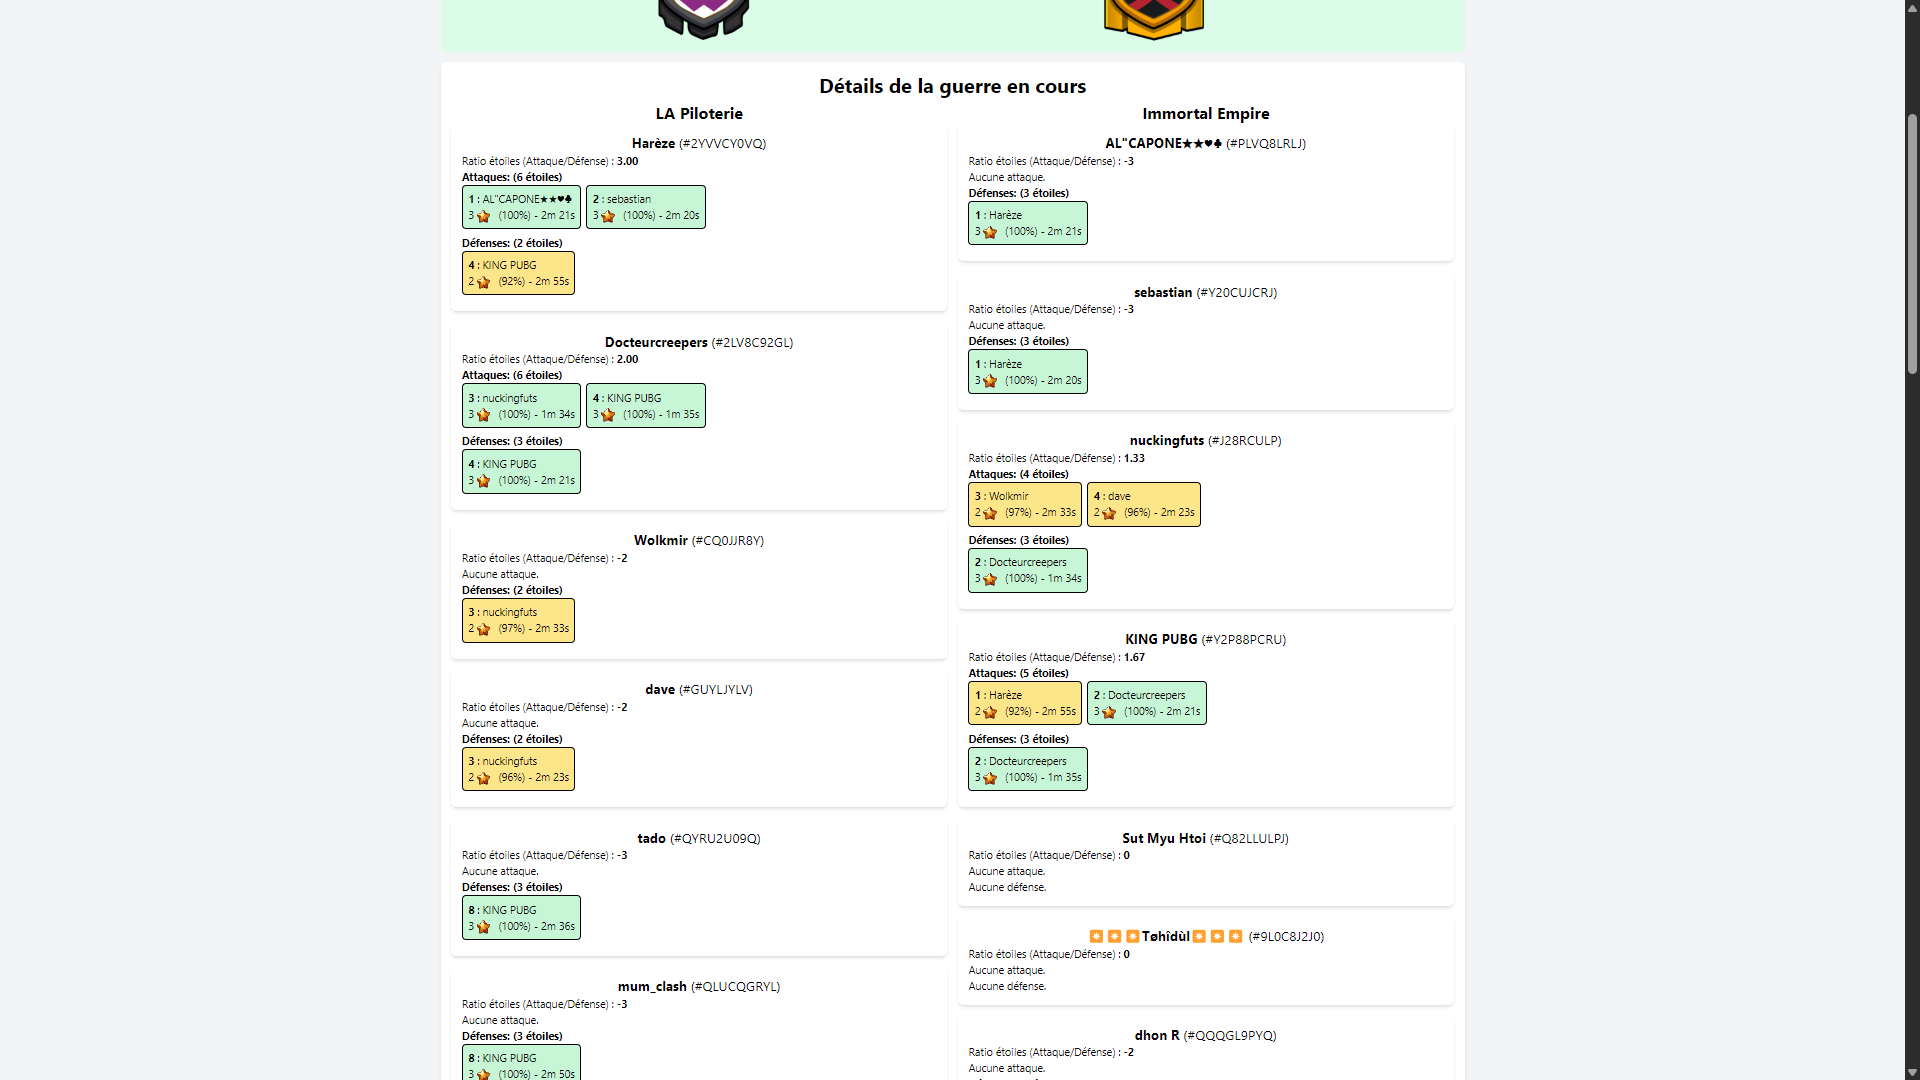Click the vertical scrollbar thumb
Image resolution: width=1920 pixels, height=1080 pixels.
coord(1912,244)
